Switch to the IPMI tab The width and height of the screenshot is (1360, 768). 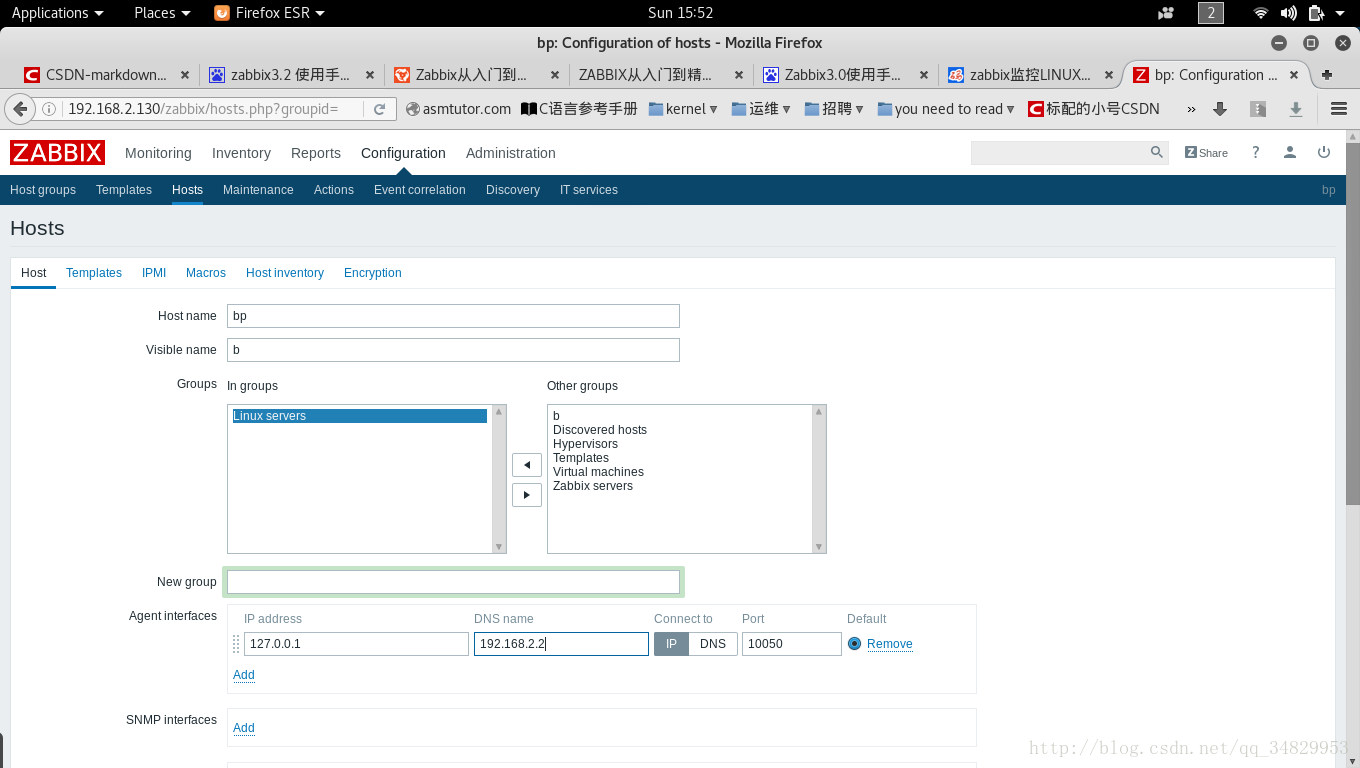(154, 273)
